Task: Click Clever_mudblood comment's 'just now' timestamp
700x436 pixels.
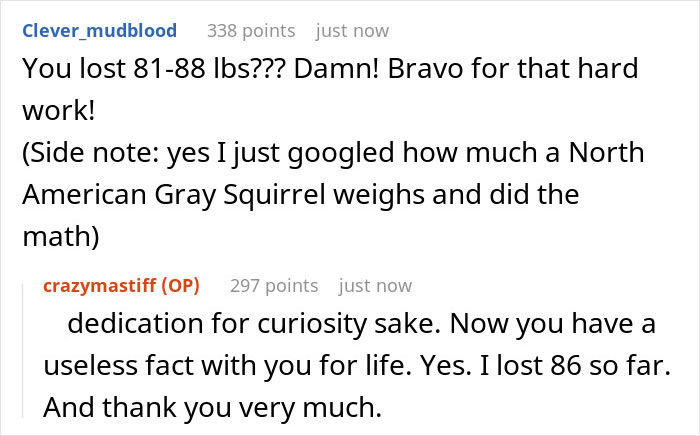Action: point(352,31)
